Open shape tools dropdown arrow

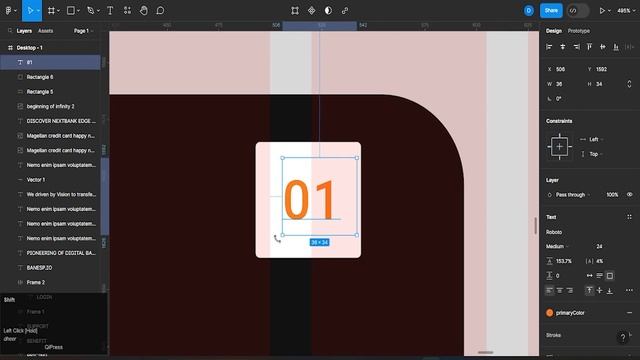tap(78, 11)
